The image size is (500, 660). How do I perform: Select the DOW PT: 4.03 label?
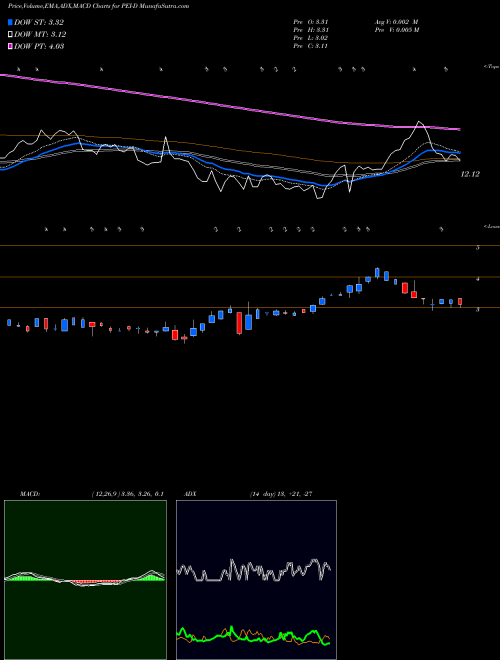pos(39,47)
